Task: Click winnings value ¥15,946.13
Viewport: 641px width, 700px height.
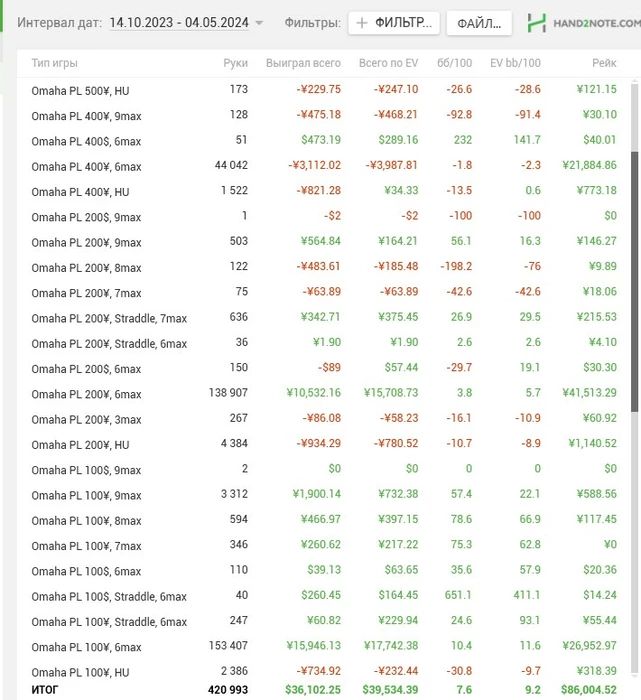Action: coord(313,646)
